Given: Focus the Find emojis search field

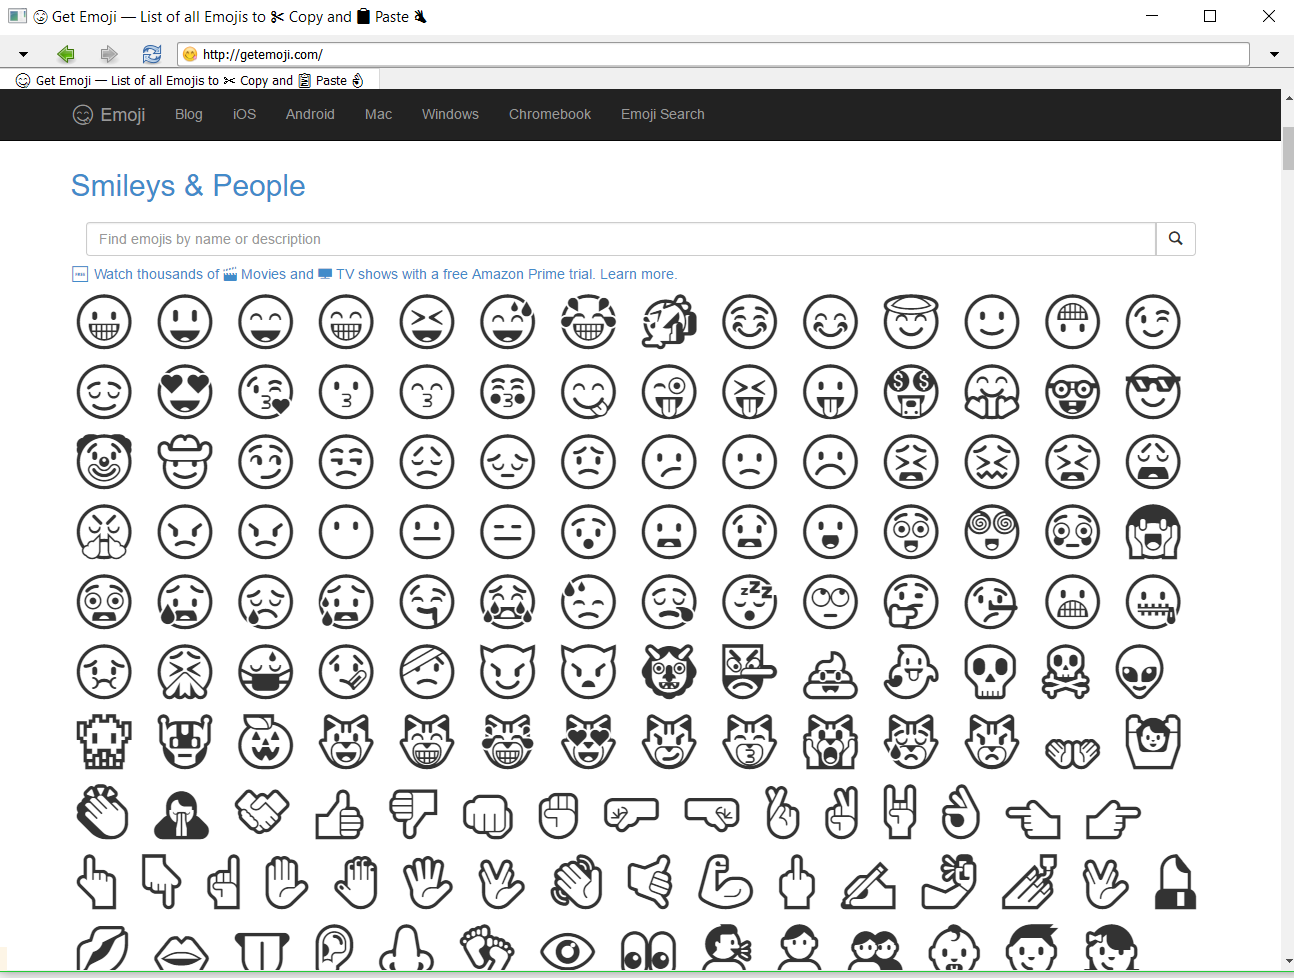Looking at the screenshot, I should pos(620,239).
